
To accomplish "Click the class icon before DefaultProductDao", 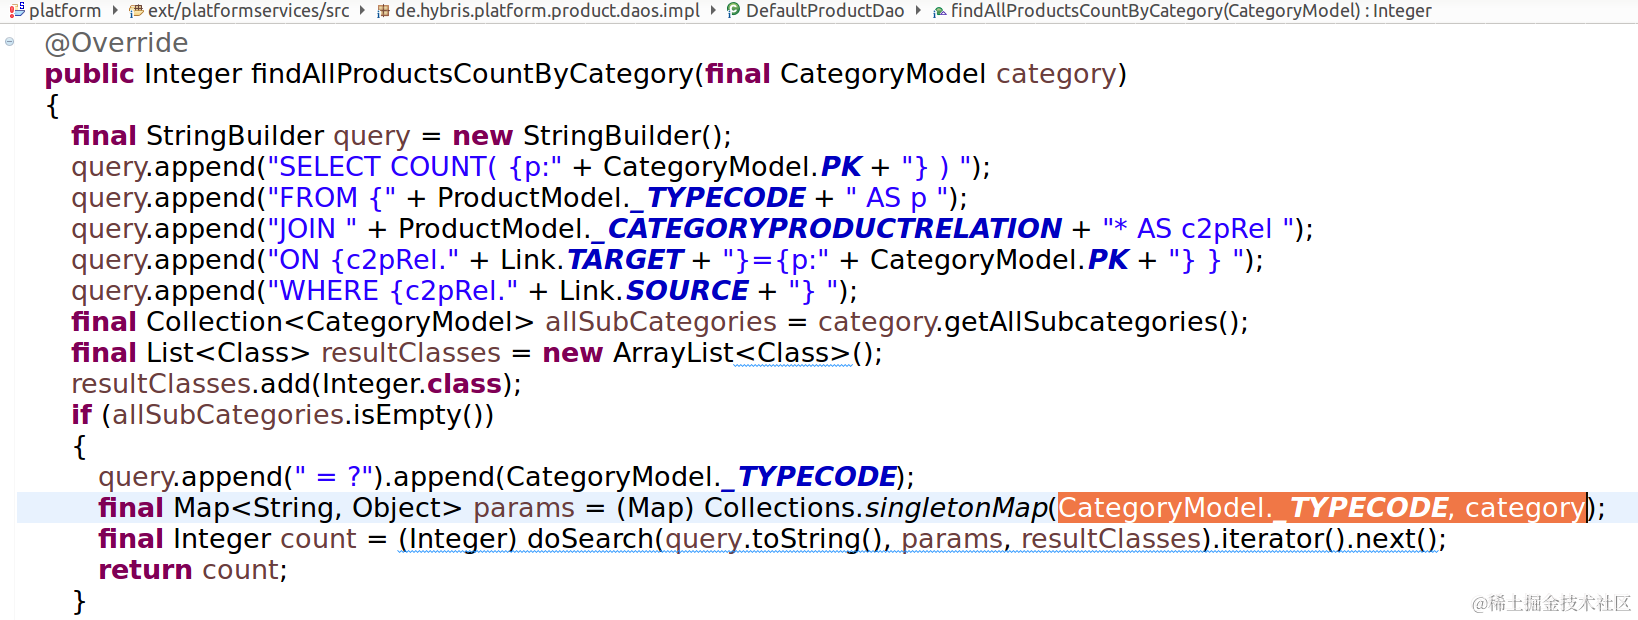I will [734, 11].
